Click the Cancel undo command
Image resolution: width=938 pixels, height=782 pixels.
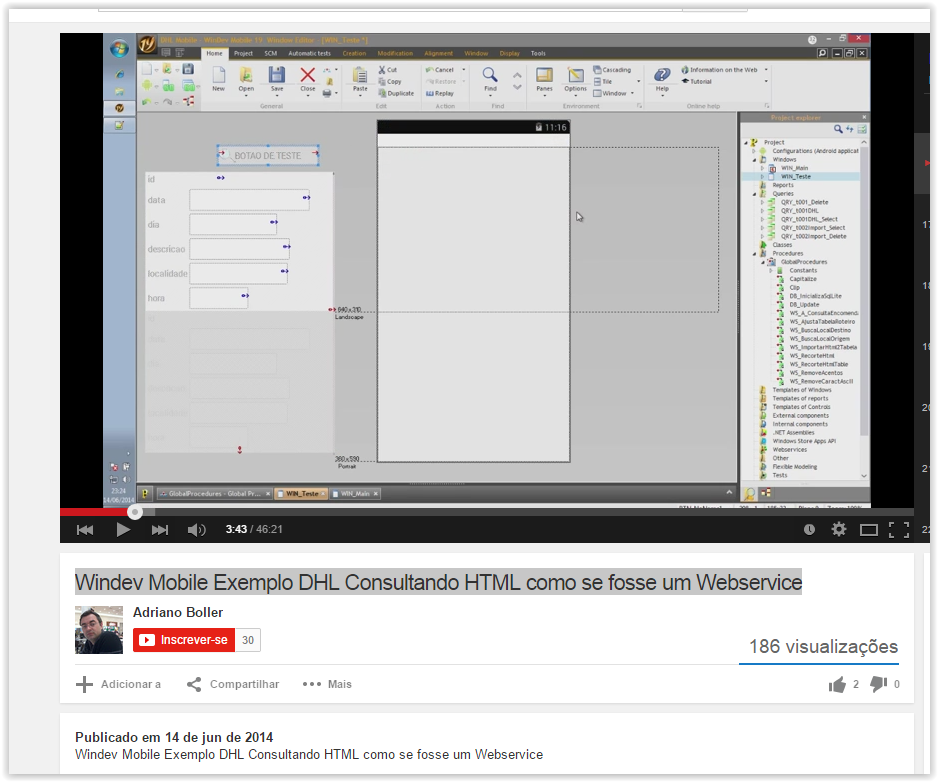point(440,70)
